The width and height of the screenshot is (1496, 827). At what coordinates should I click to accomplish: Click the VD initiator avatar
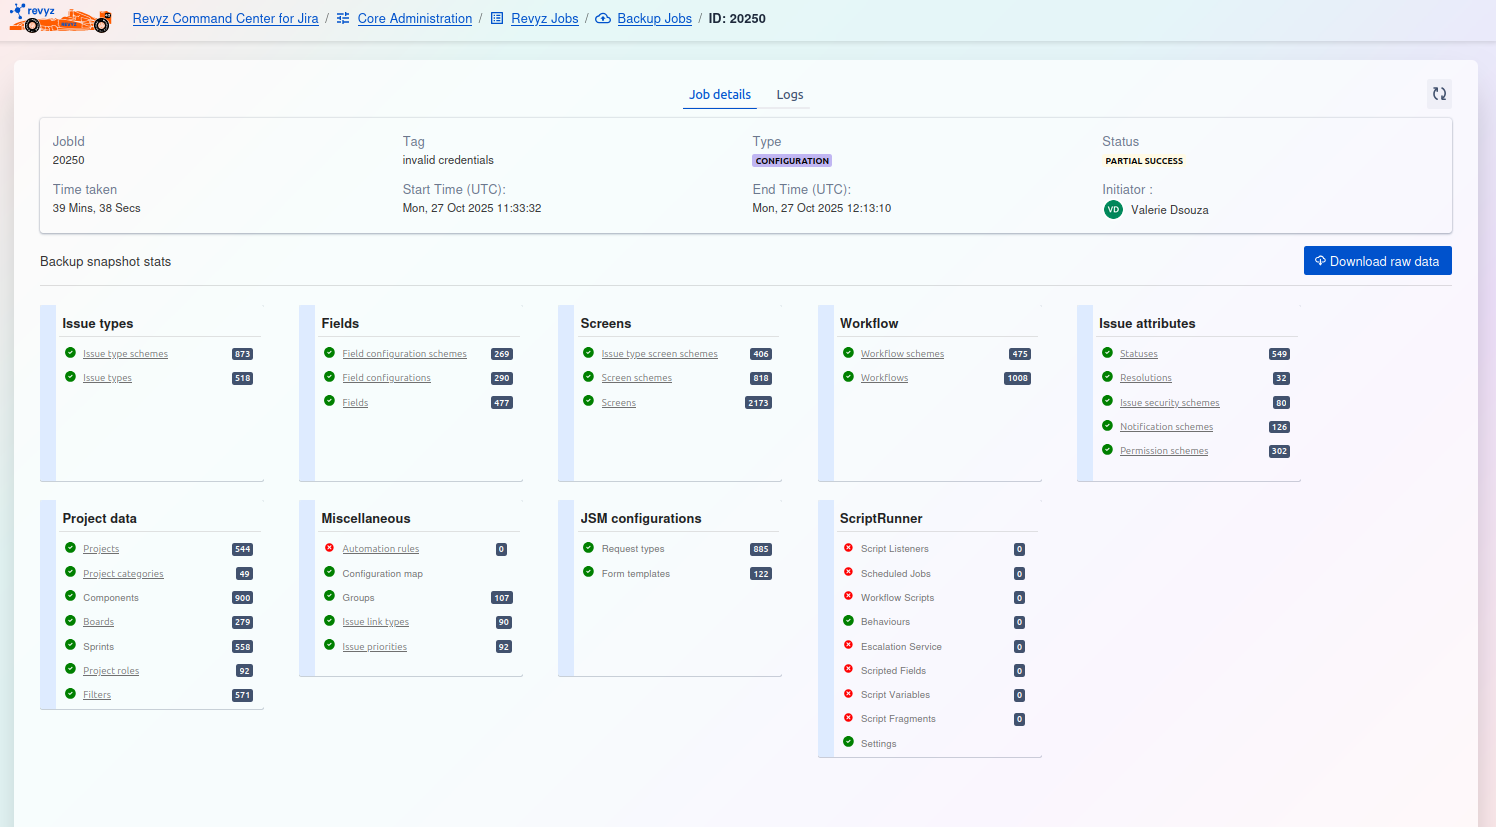(x=1113, y=210)
